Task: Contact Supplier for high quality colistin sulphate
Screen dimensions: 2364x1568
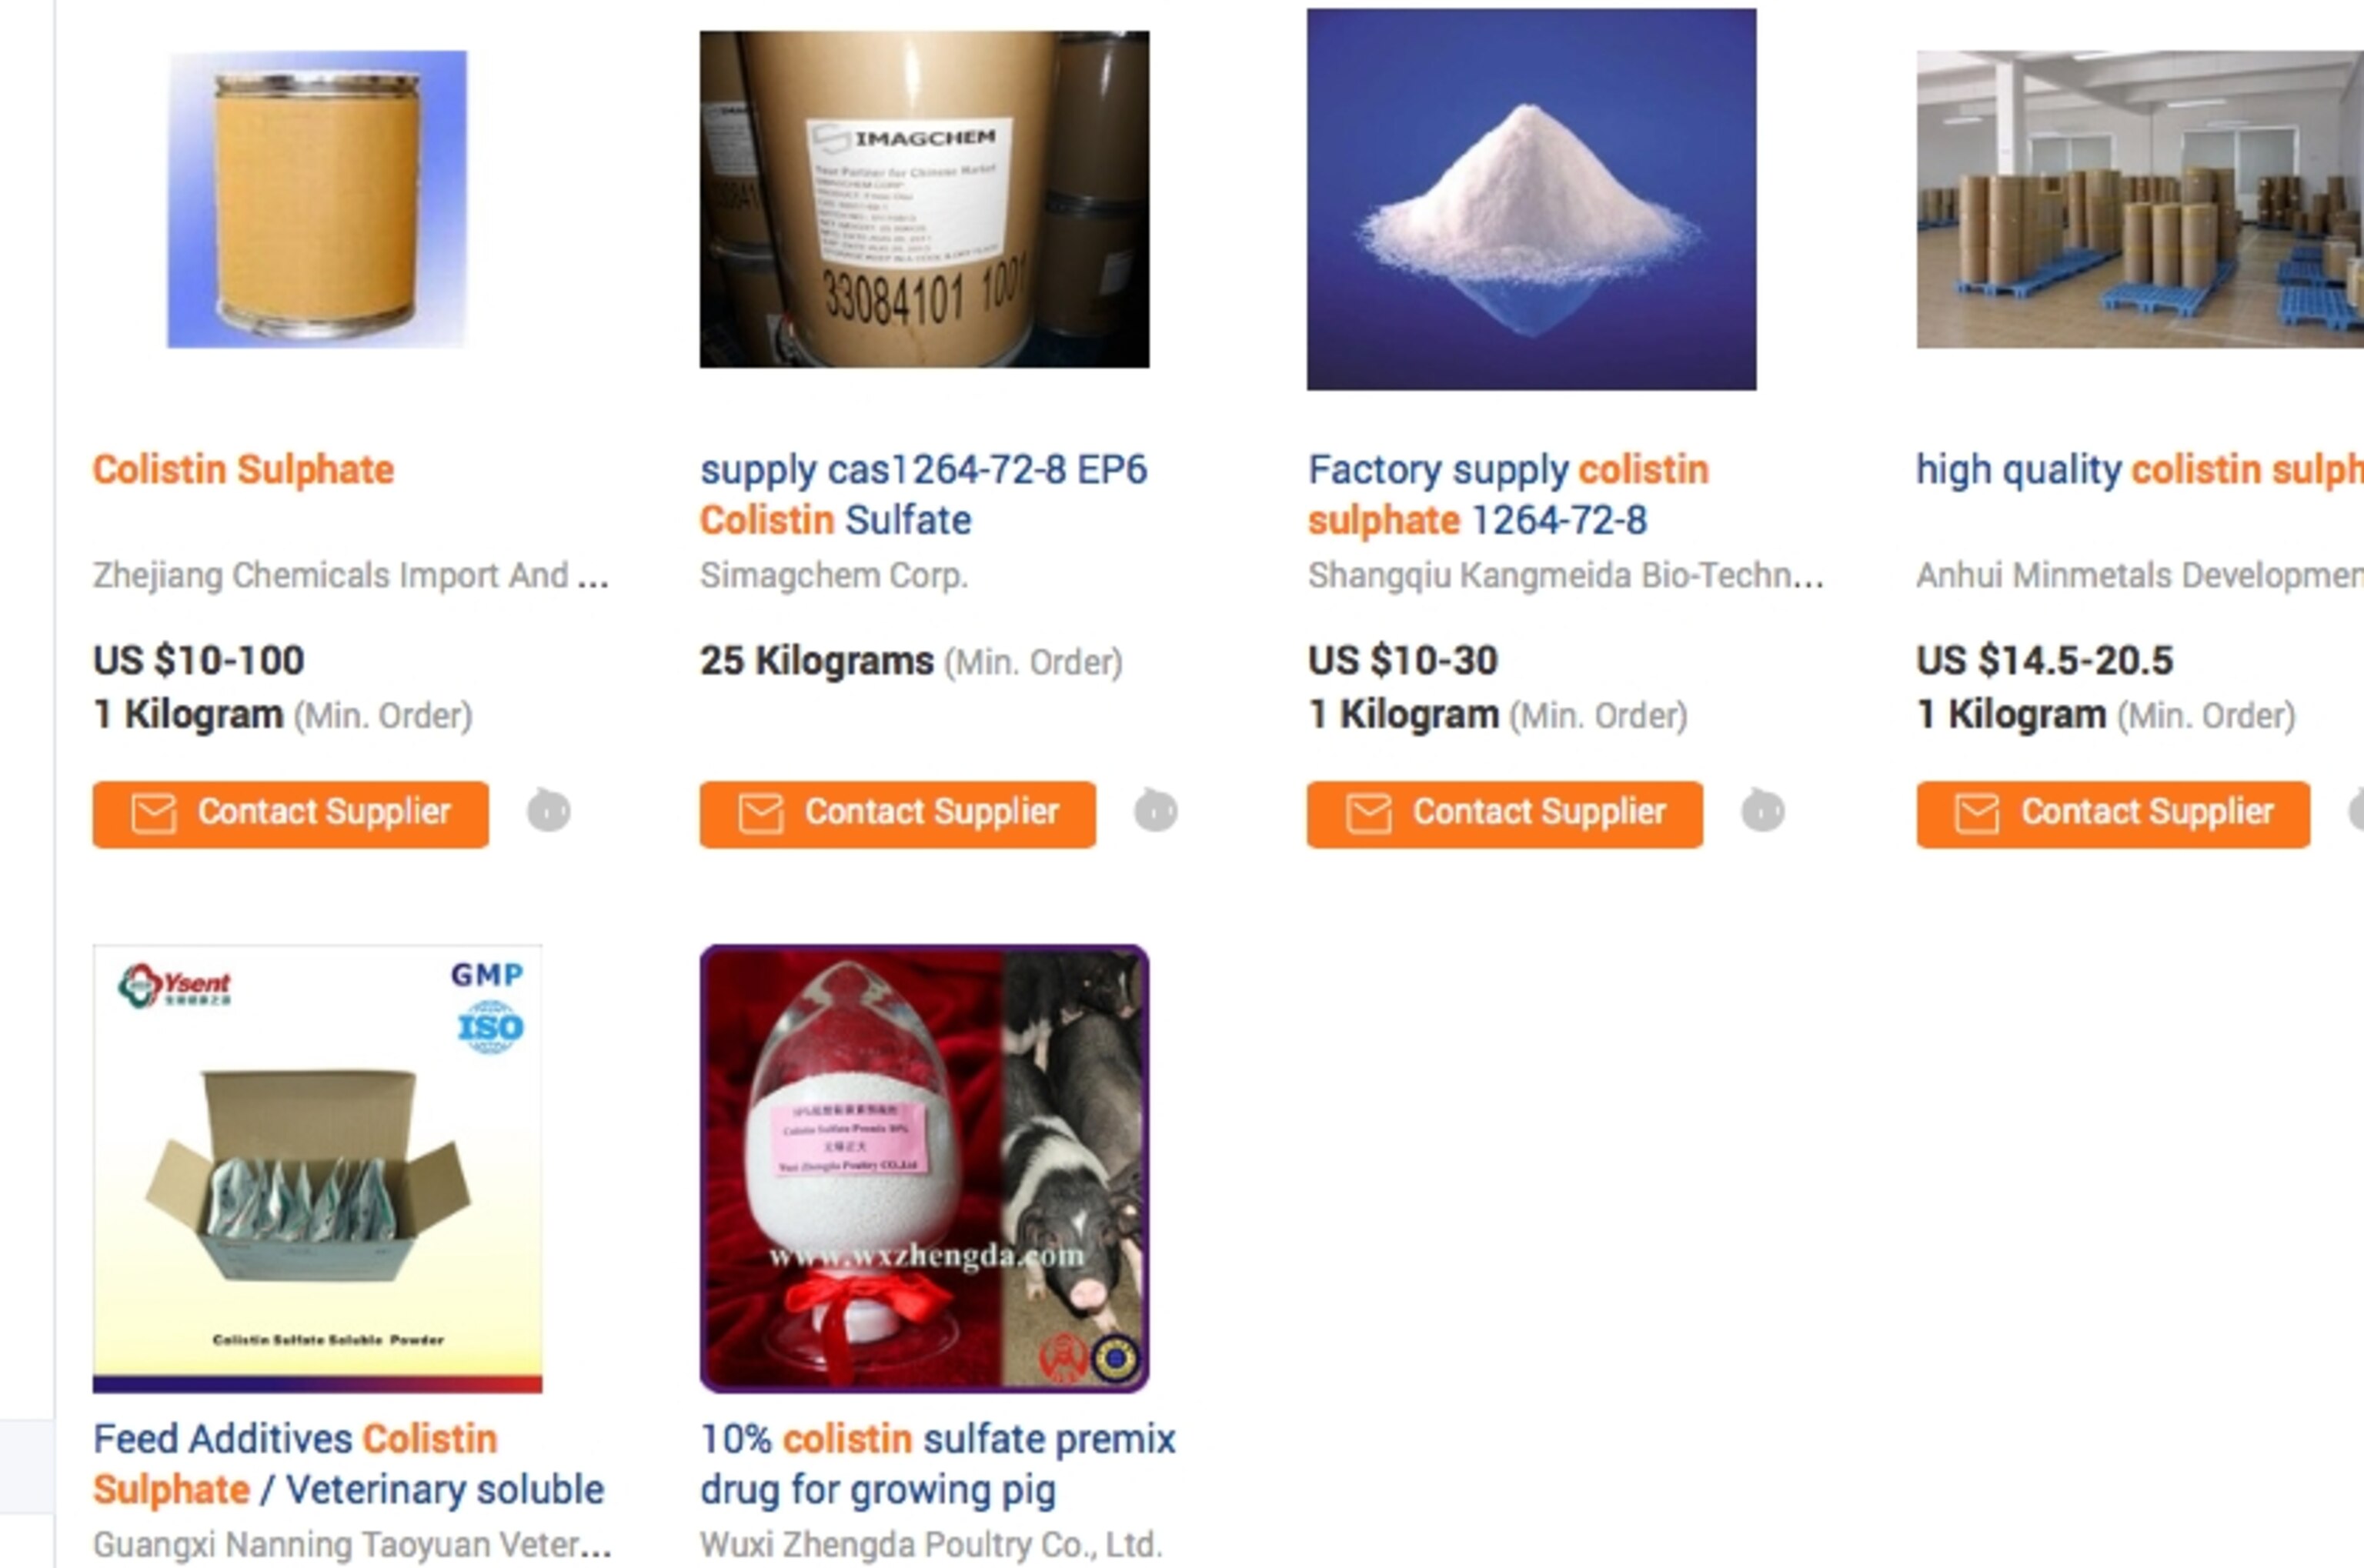Action: tap(2113, 814)
